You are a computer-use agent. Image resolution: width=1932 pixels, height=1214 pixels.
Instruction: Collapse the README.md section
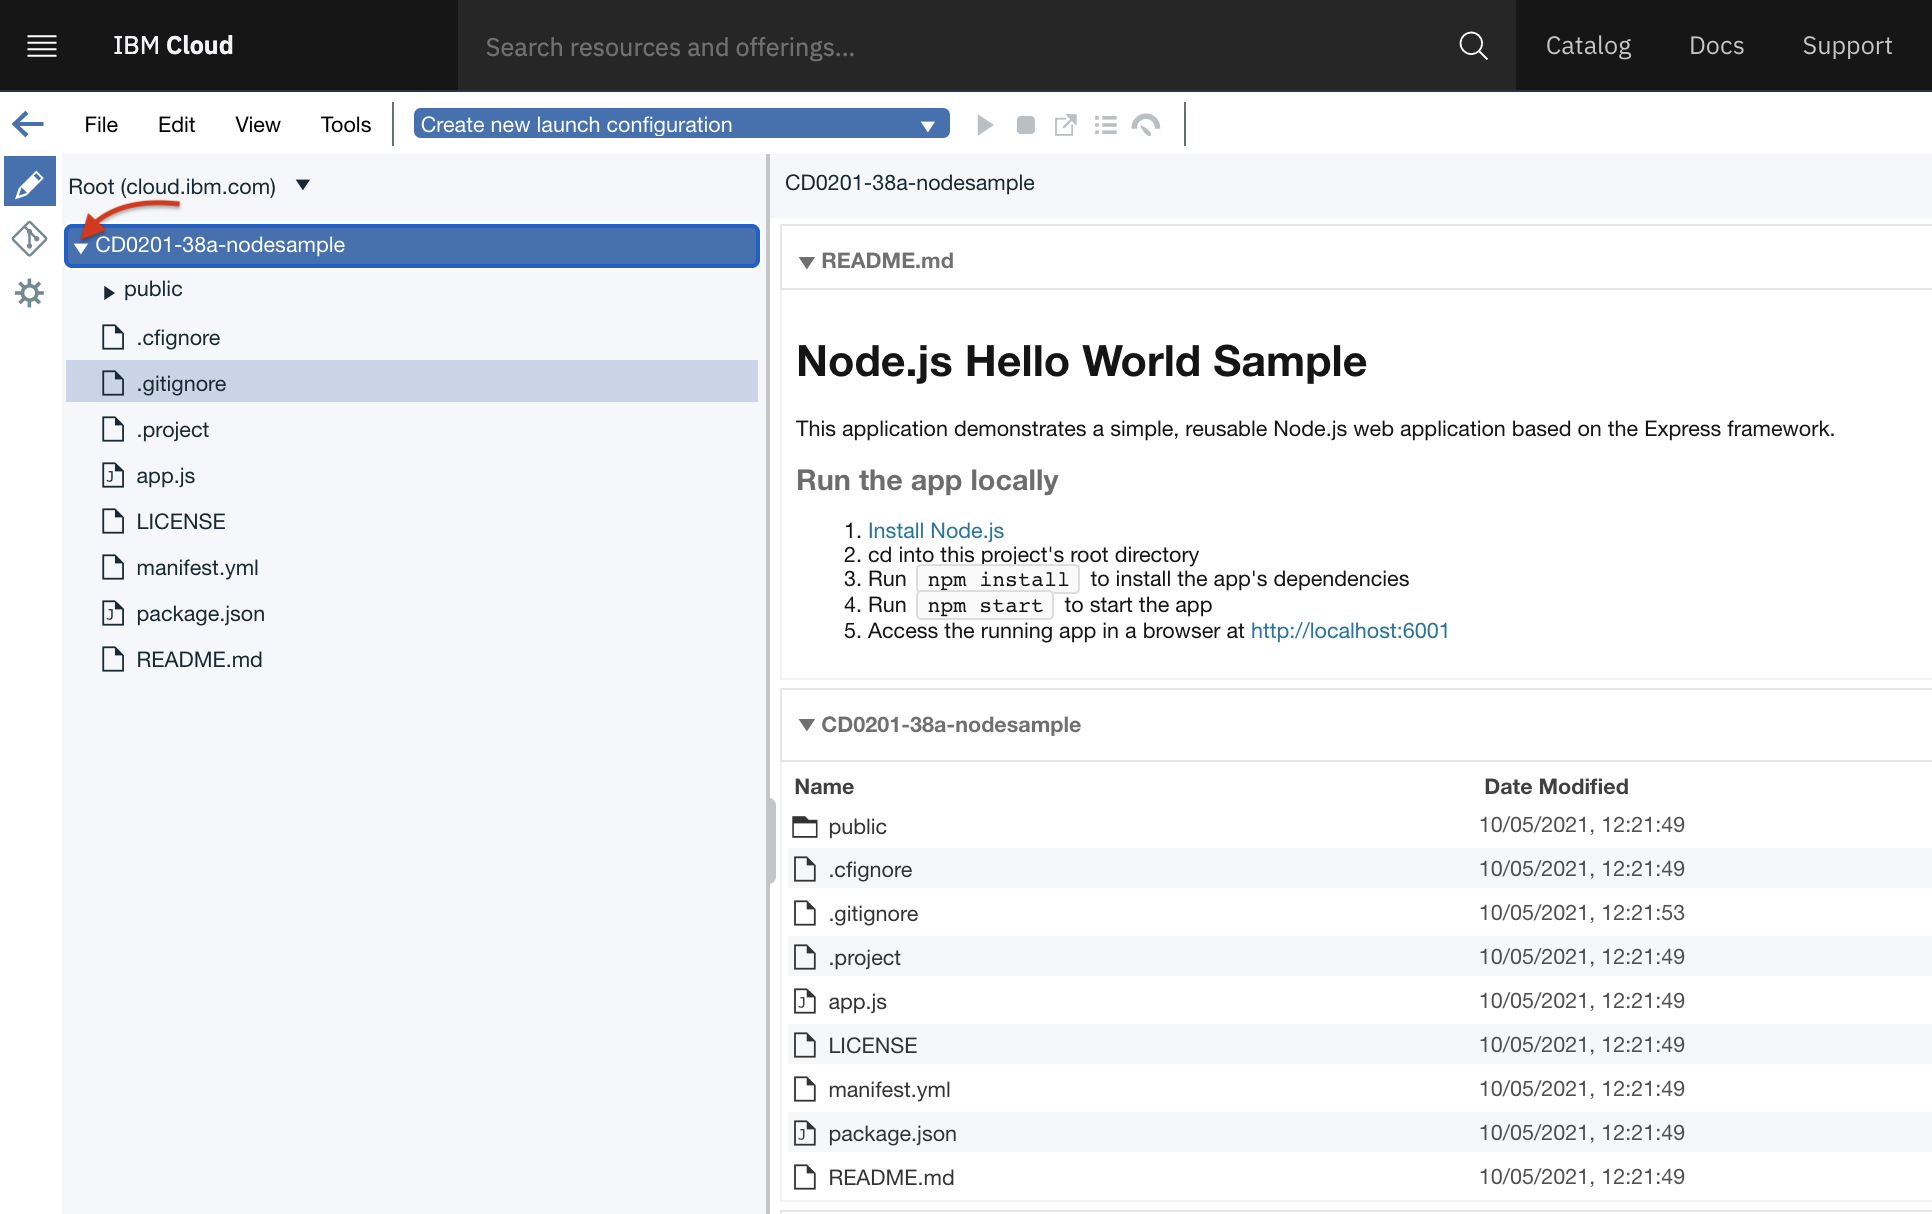tap(806, 262)
